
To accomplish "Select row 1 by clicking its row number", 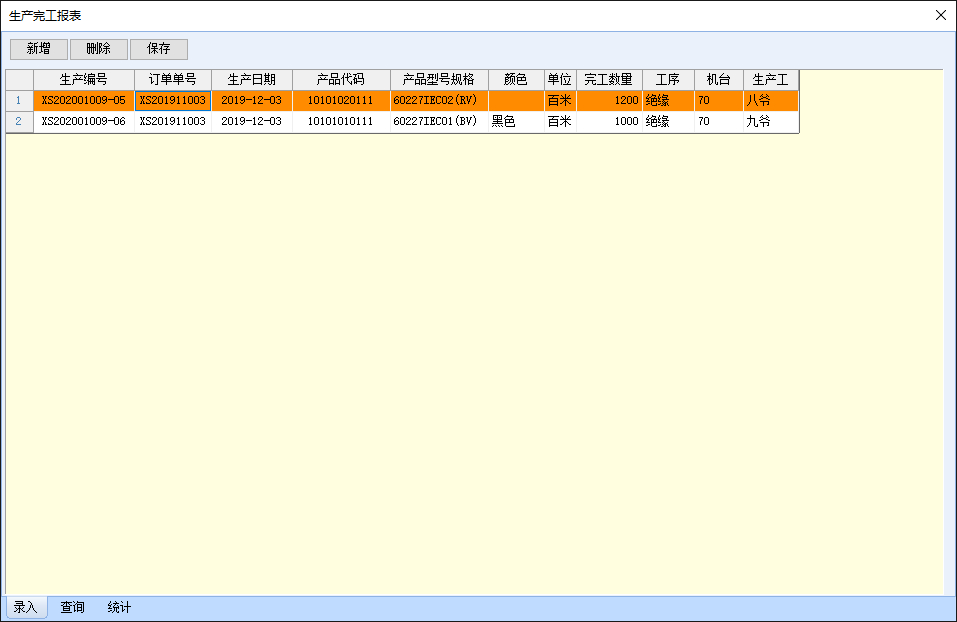I will [x=19, y=100].
